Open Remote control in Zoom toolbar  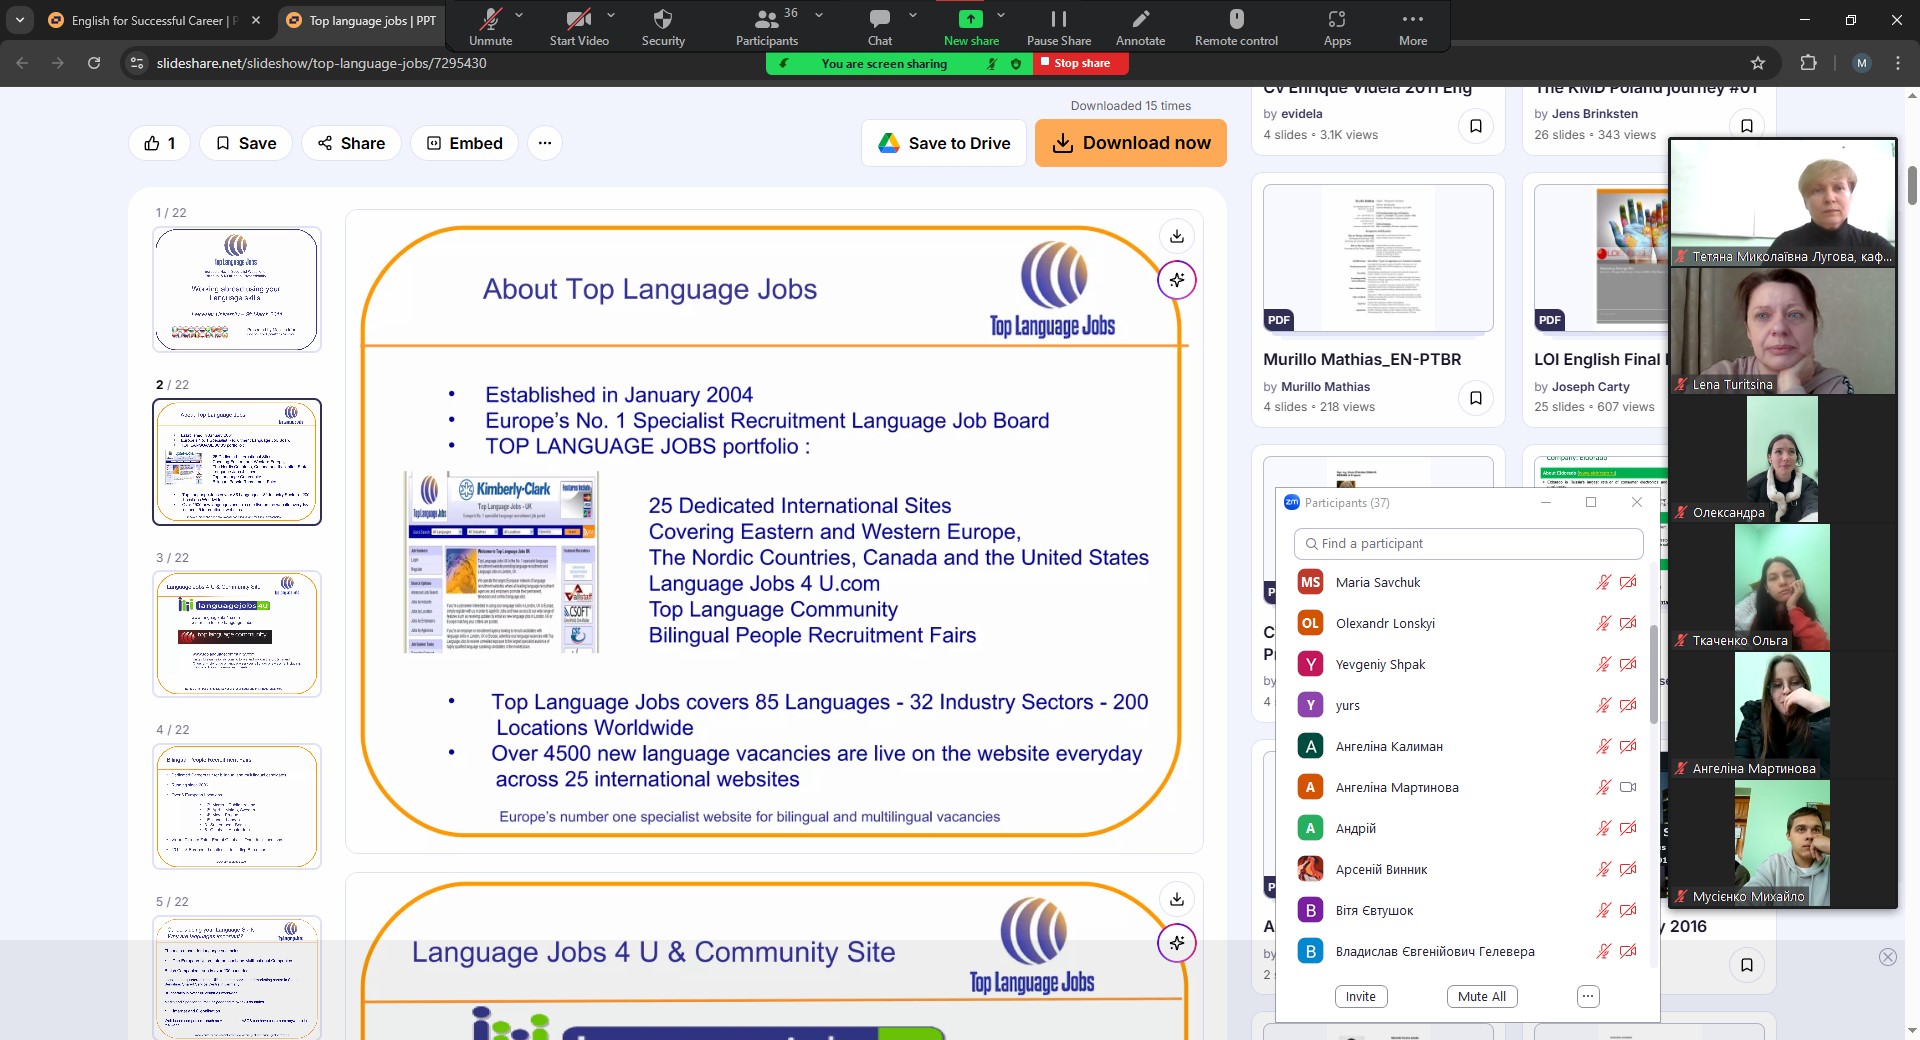pos(1236,27)
